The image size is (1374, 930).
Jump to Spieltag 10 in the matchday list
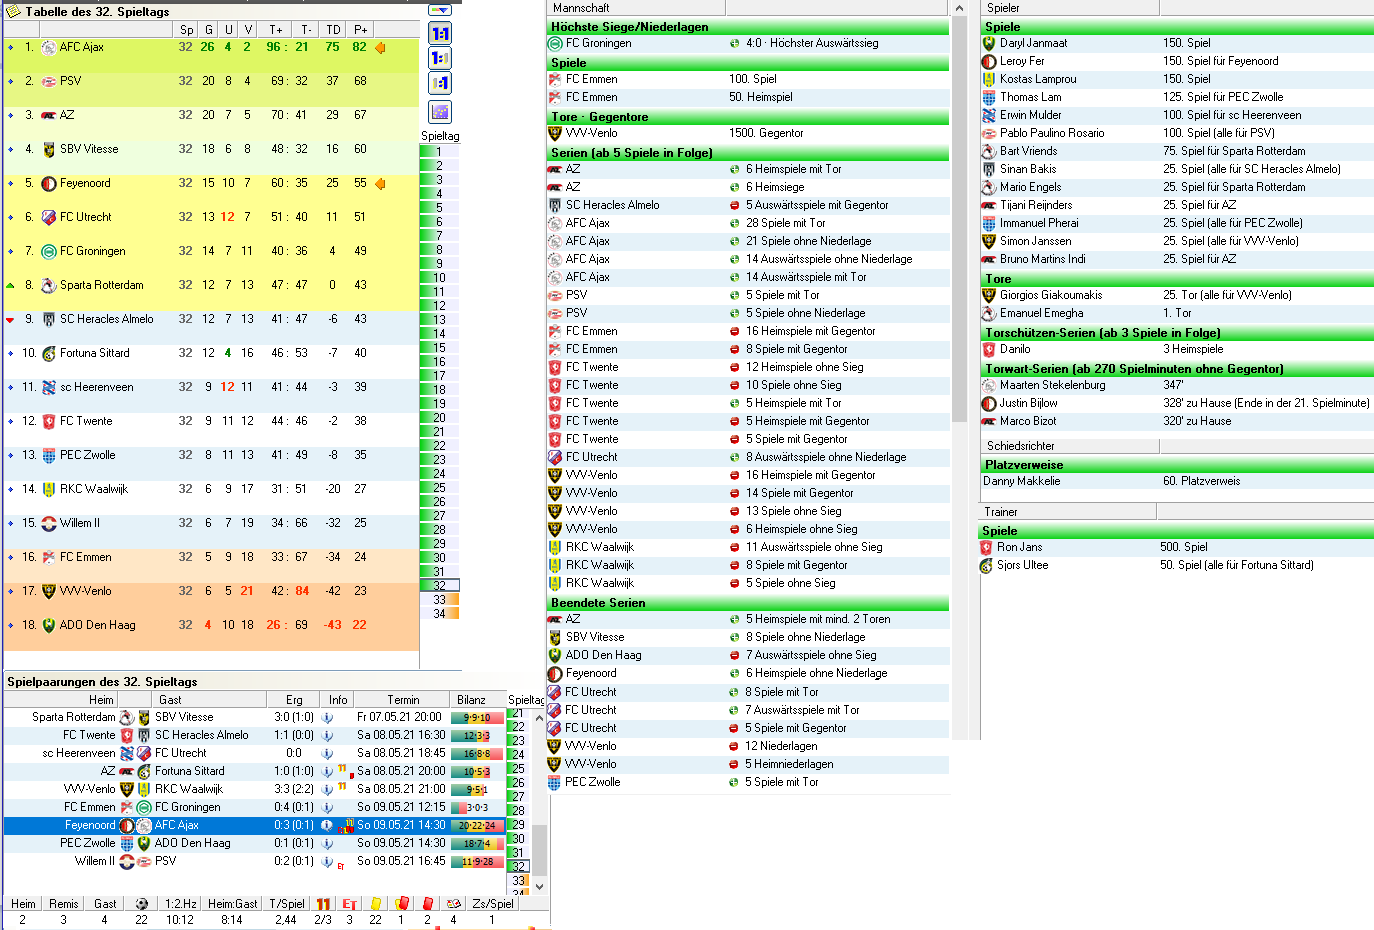[x=439, y=278]
